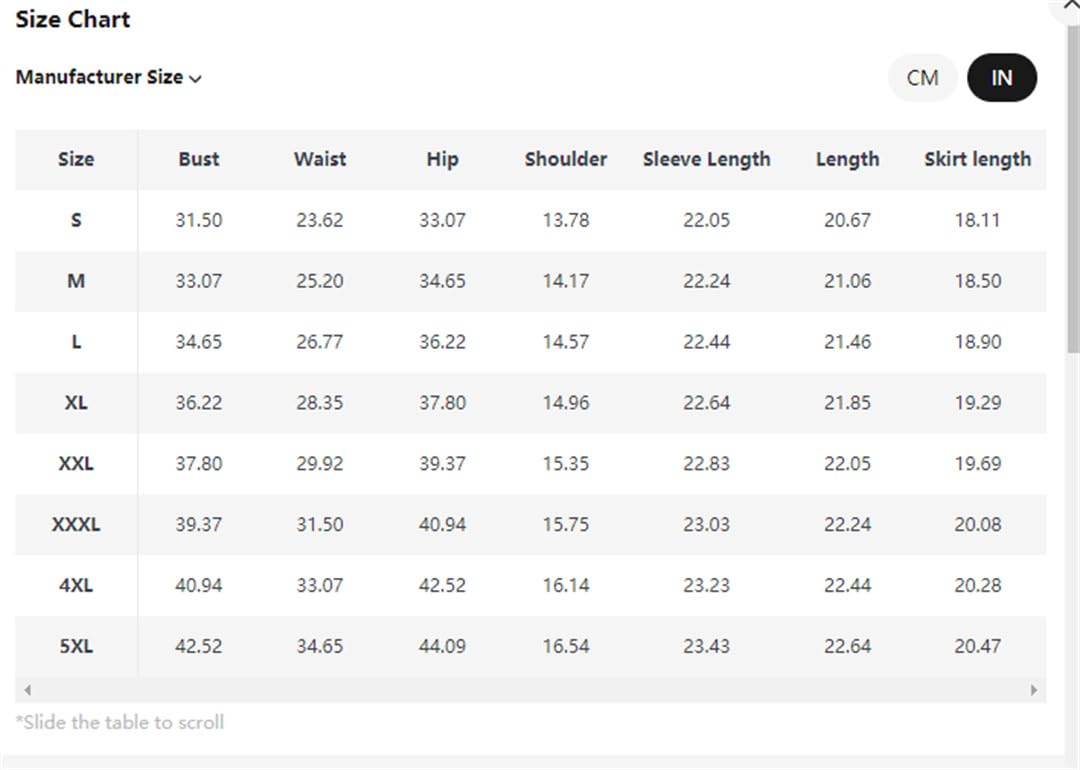Click the S size row label

[76, 220]
